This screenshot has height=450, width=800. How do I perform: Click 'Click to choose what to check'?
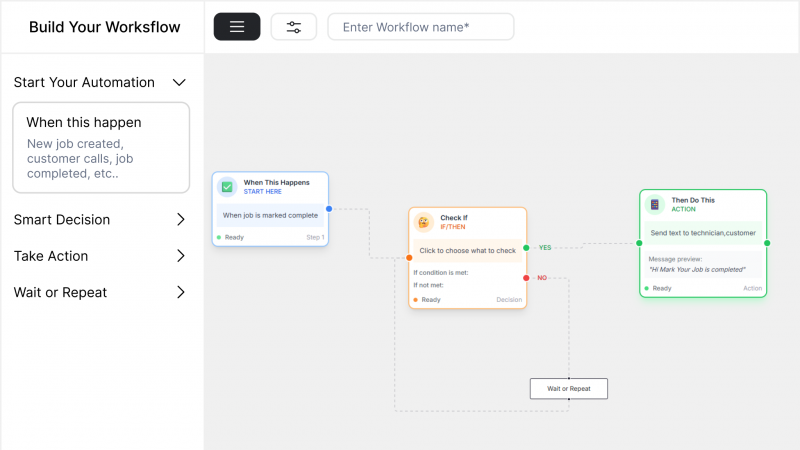(x=467, y=251)
